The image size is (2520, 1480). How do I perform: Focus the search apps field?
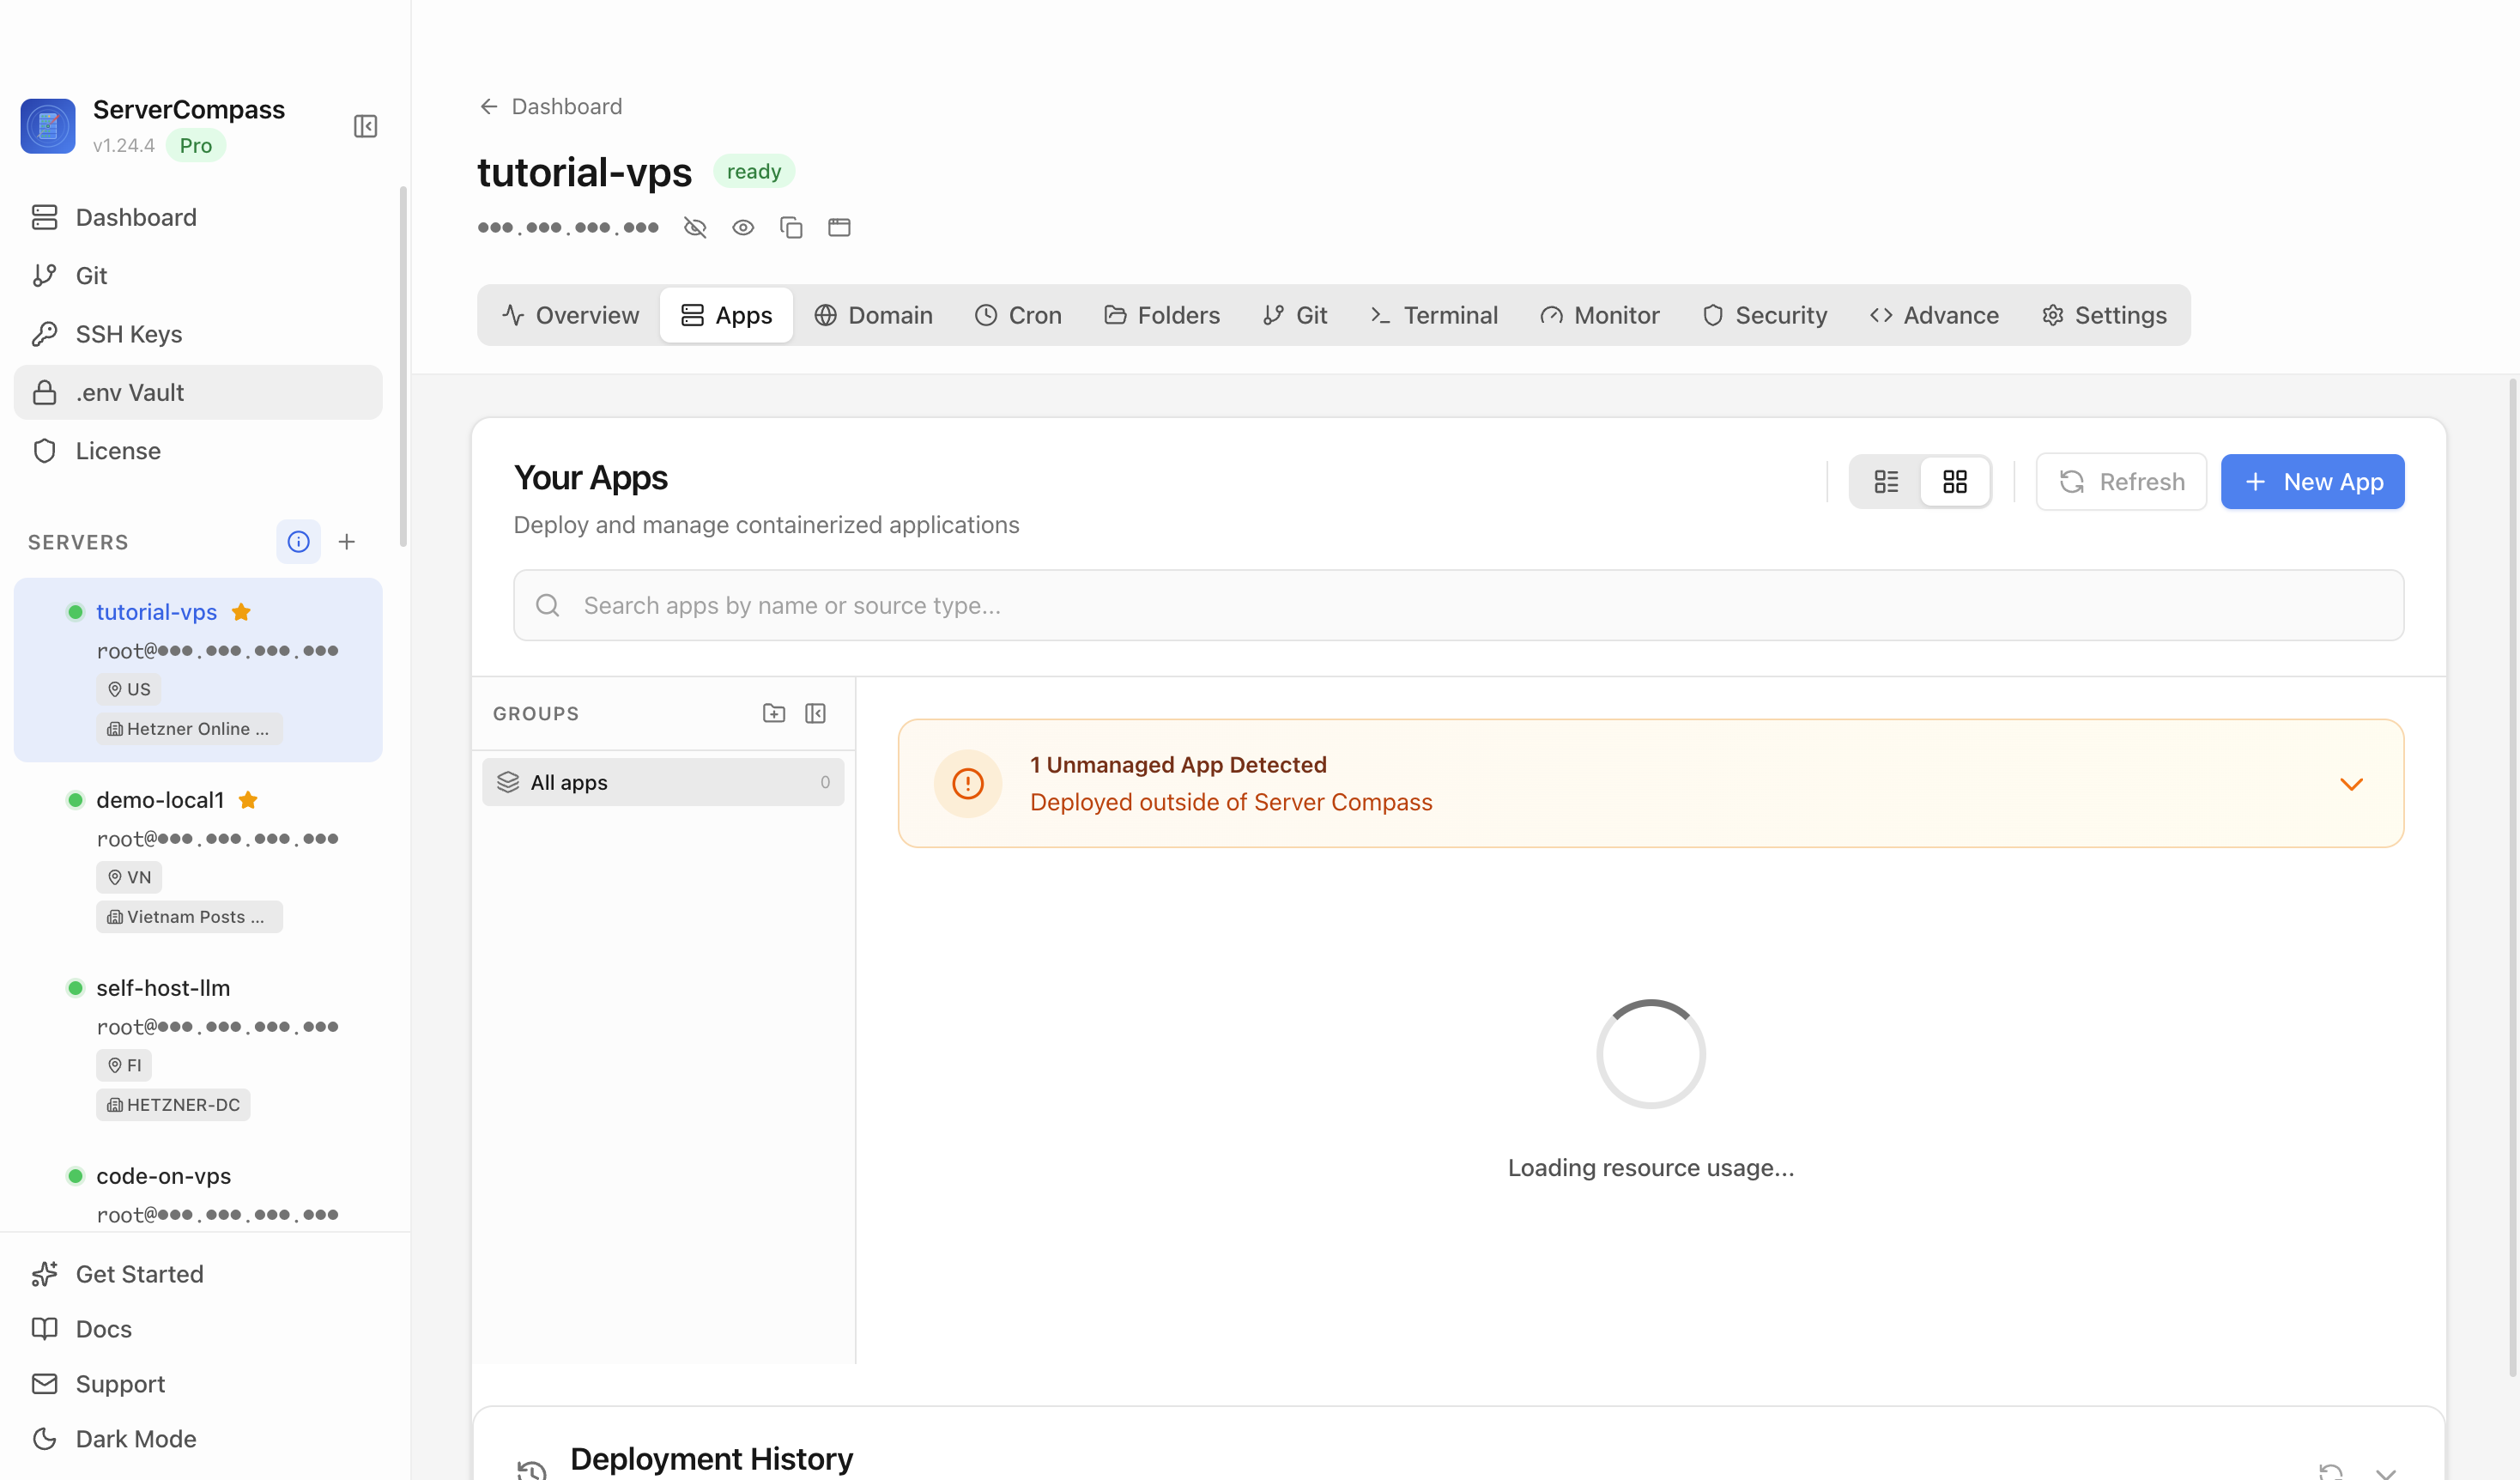tap(1459, 605)
